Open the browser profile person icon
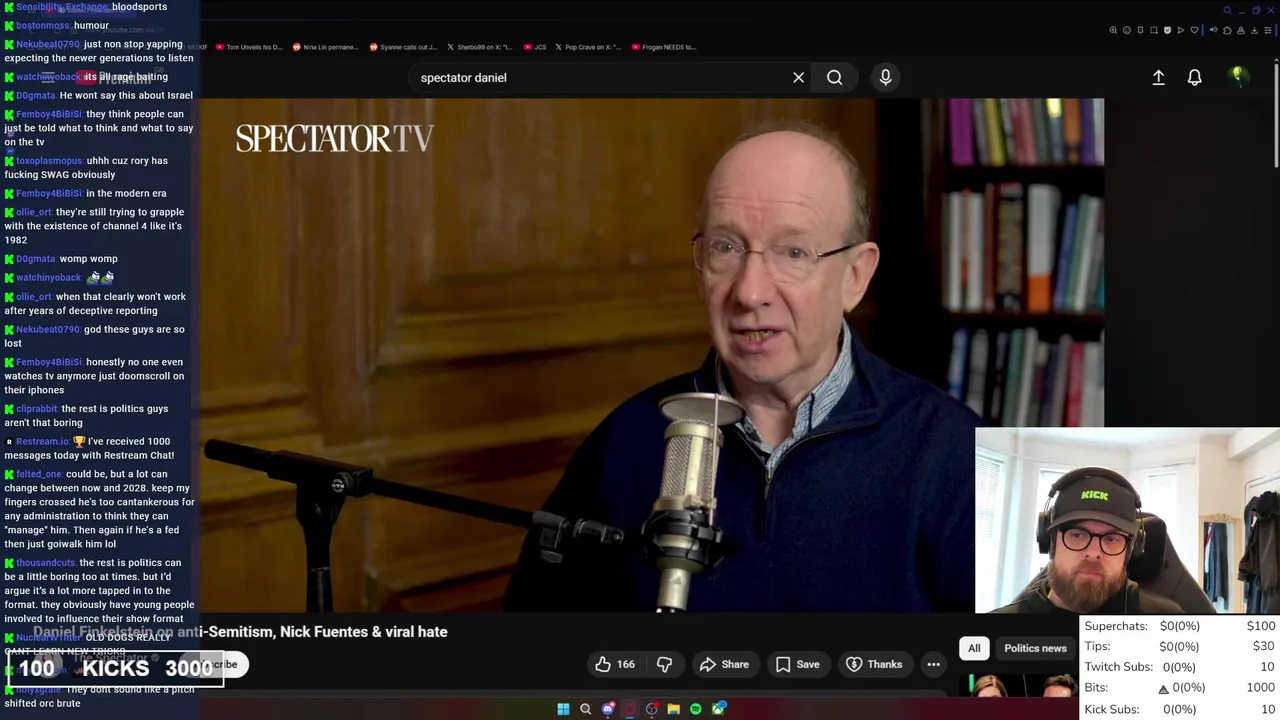The height and width of the screenshot is (720, 1280). 1241,30
